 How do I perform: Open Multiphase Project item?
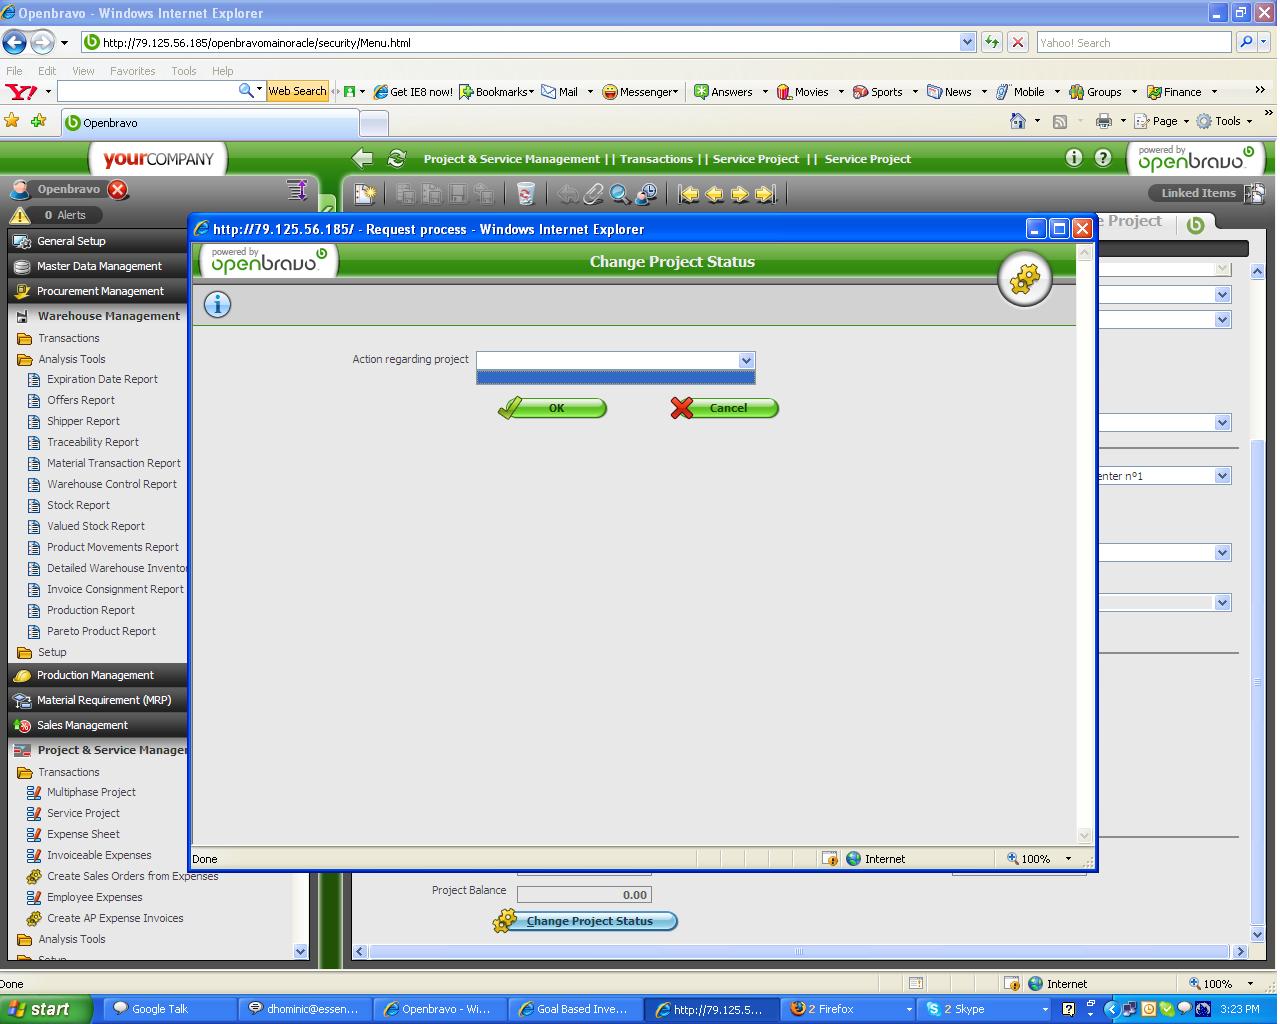point(91,792)
